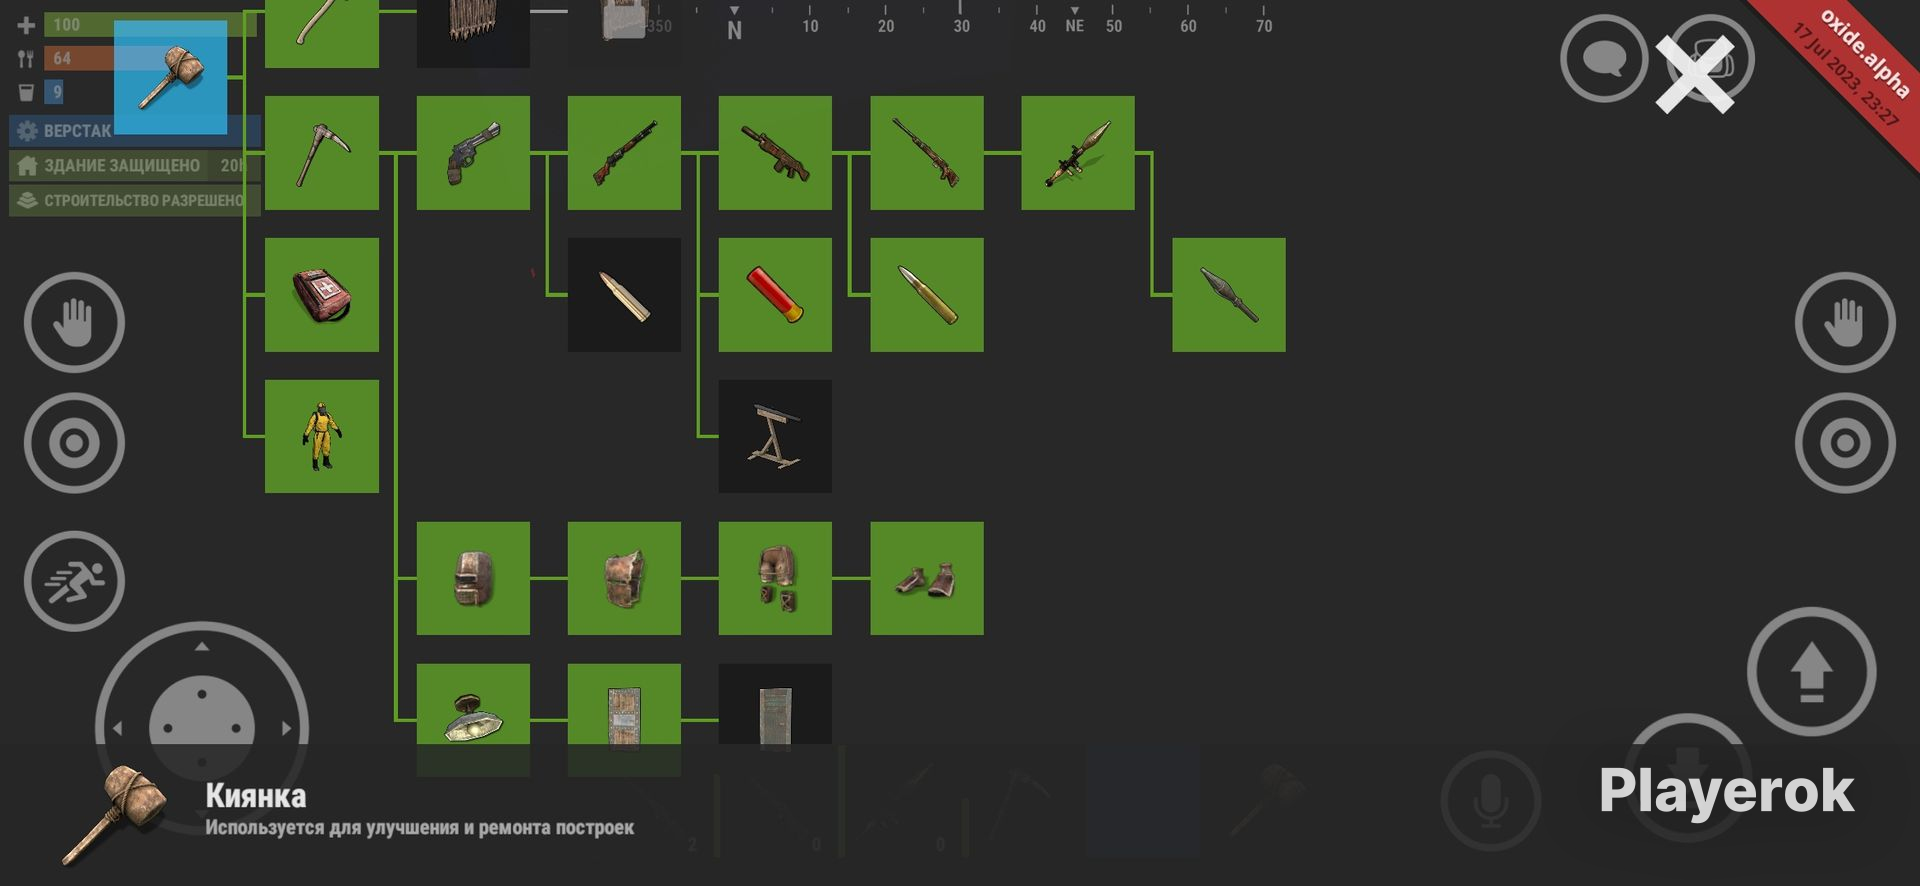Tap the NE marker on the compass
The height and width of the screenshot is (886, 1920).
pos(1075,26)
